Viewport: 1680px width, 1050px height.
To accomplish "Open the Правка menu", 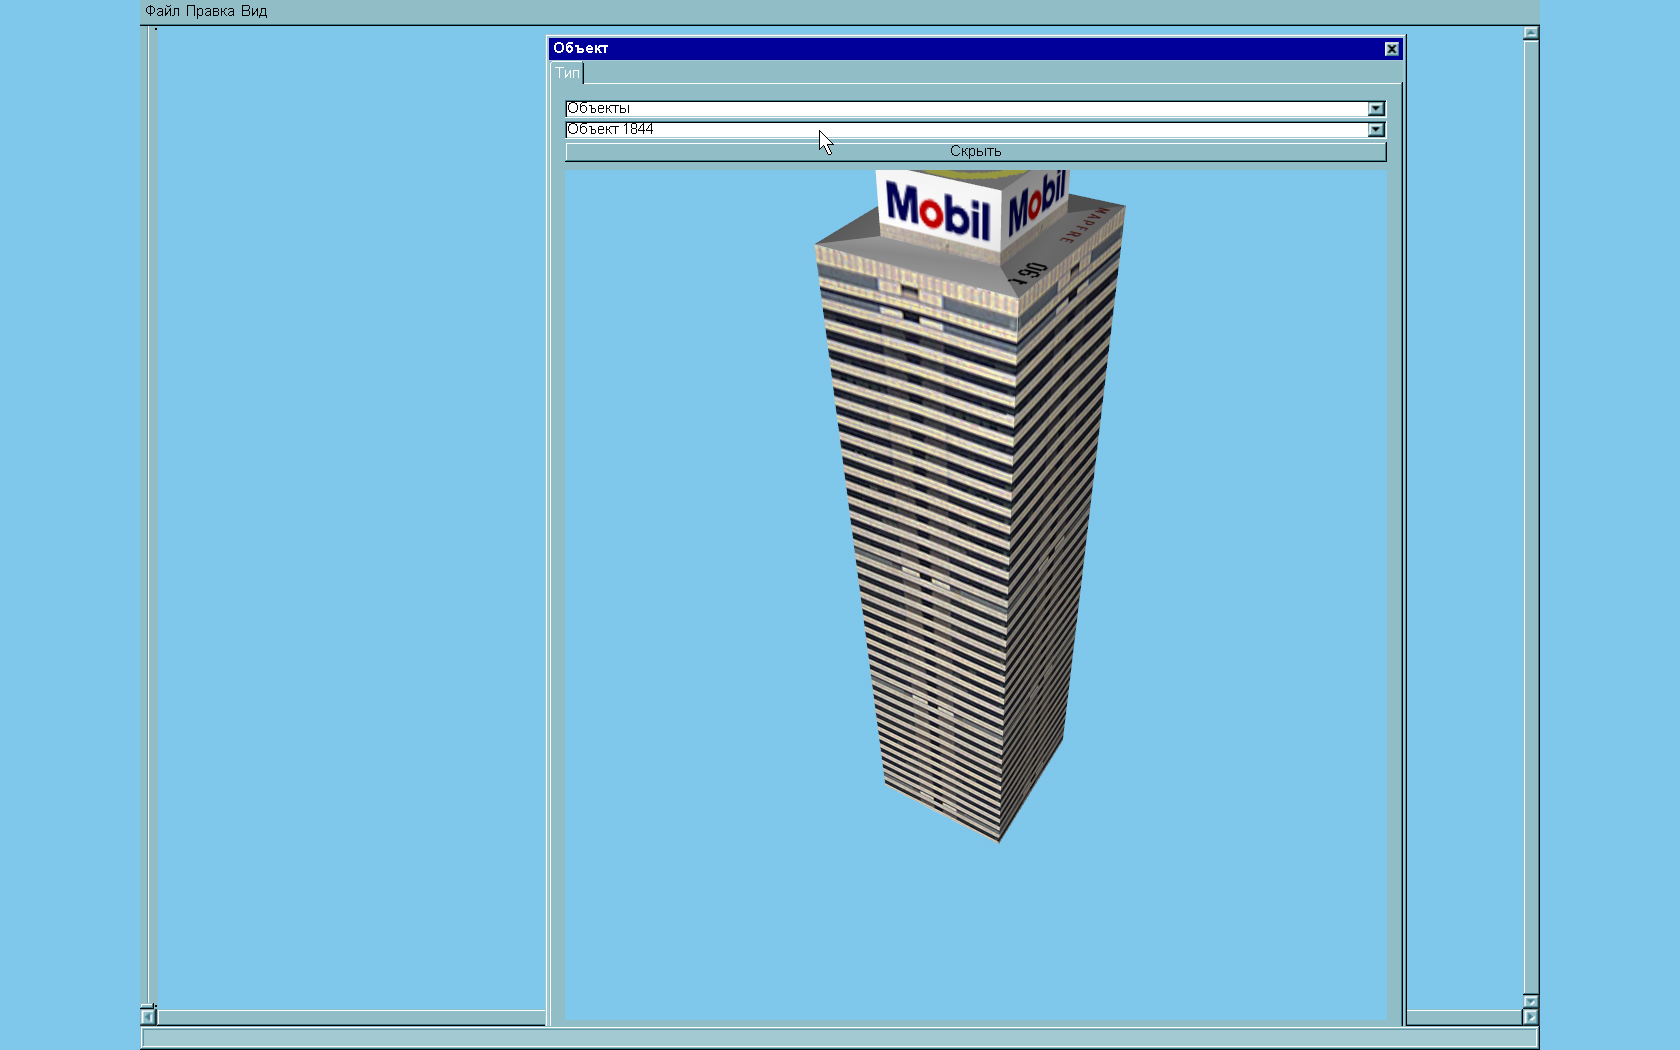I will (x=210, y=11).
